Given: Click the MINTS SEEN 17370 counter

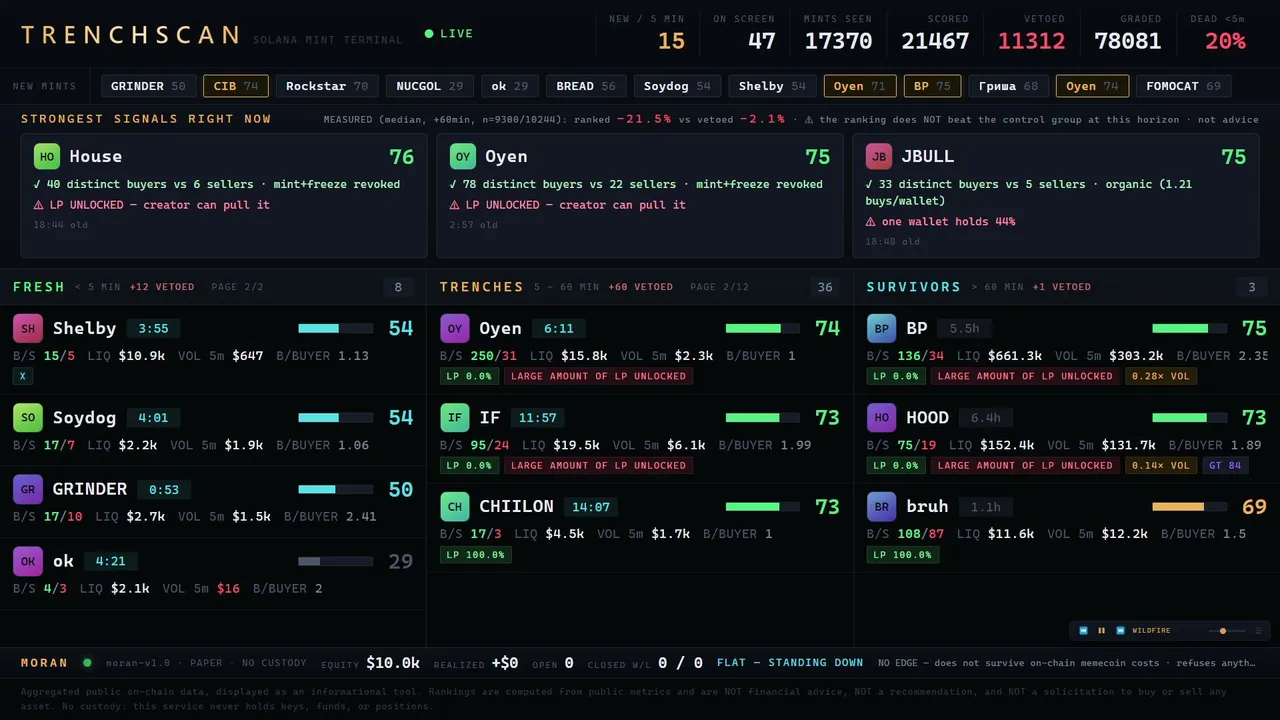Looking at the screenshot, I should pyautogui.click(x=838, y=33).
